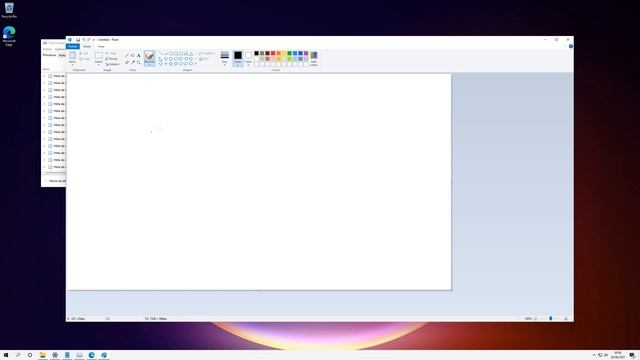Select the Microsoft Edge desktop shortcut
The height and width of the screenshot is (360, 640).
(x=9, y=36)
